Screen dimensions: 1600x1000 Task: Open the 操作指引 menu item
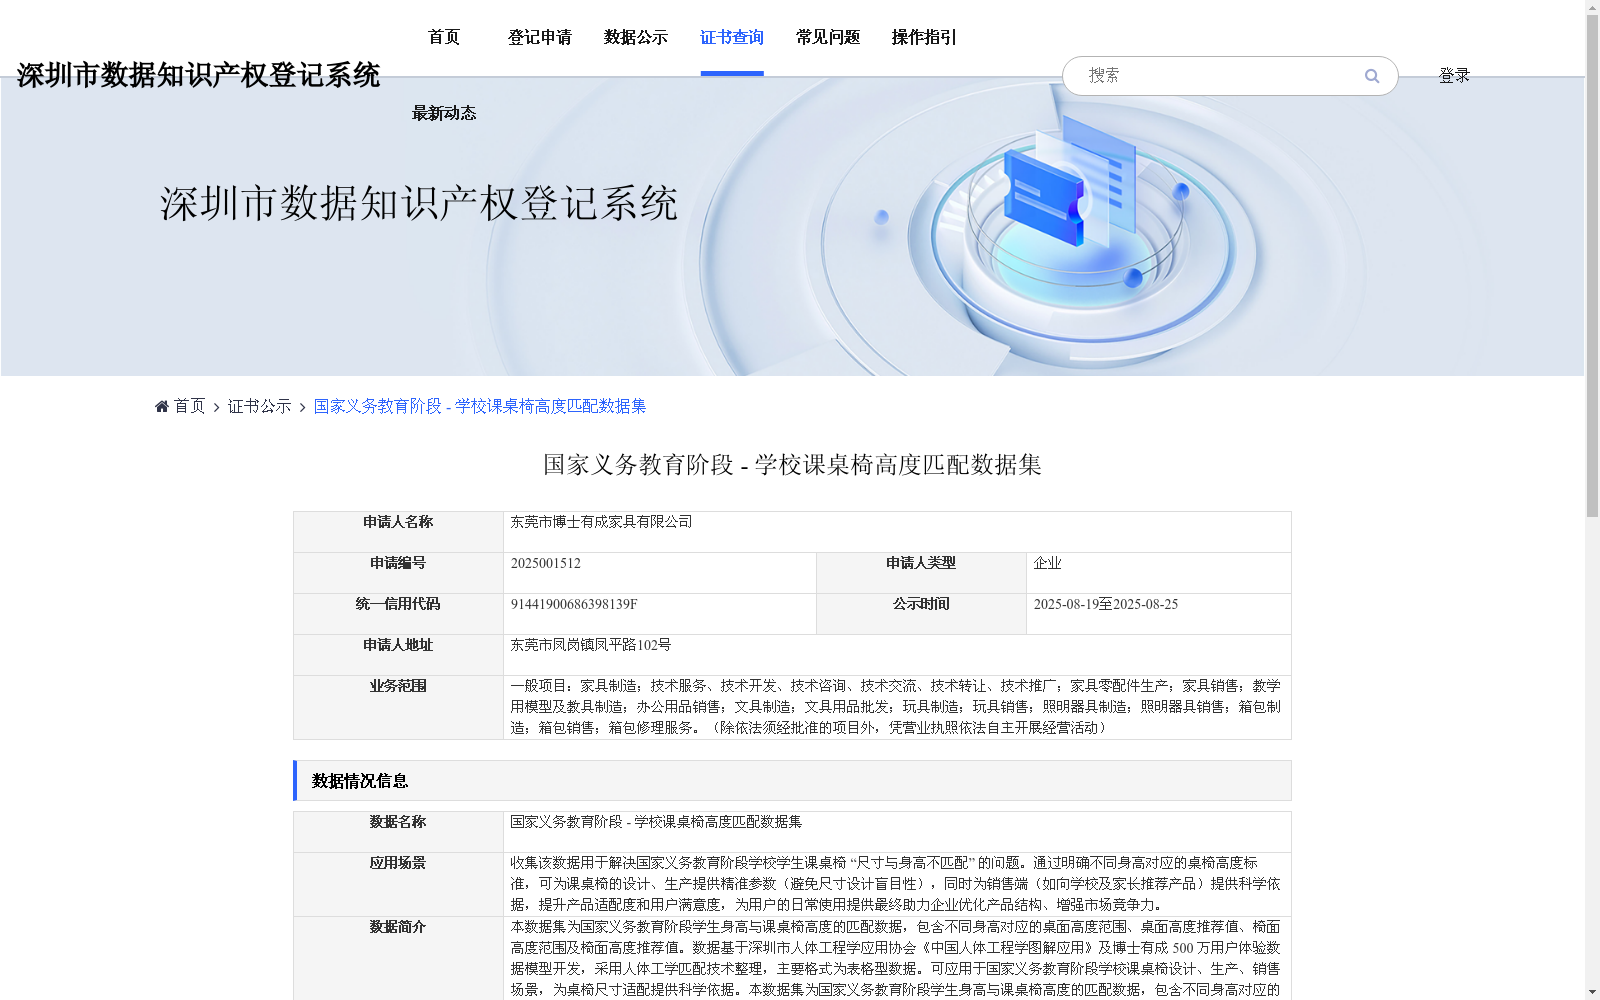[924, 37]
